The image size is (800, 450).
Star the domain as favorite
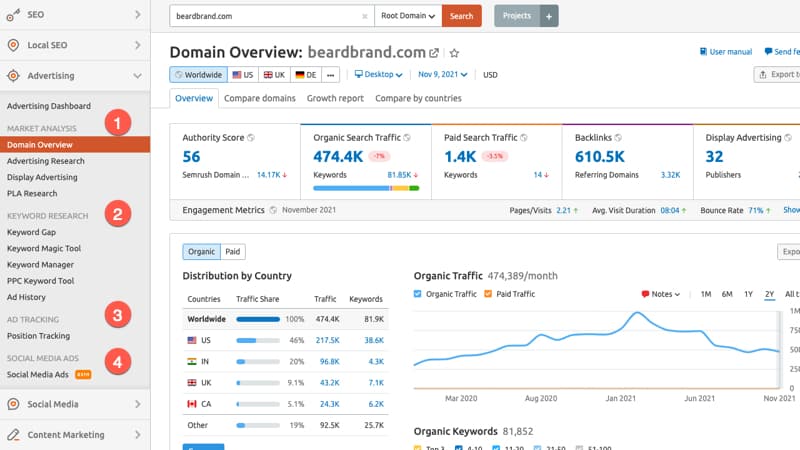tap(454, 53)
